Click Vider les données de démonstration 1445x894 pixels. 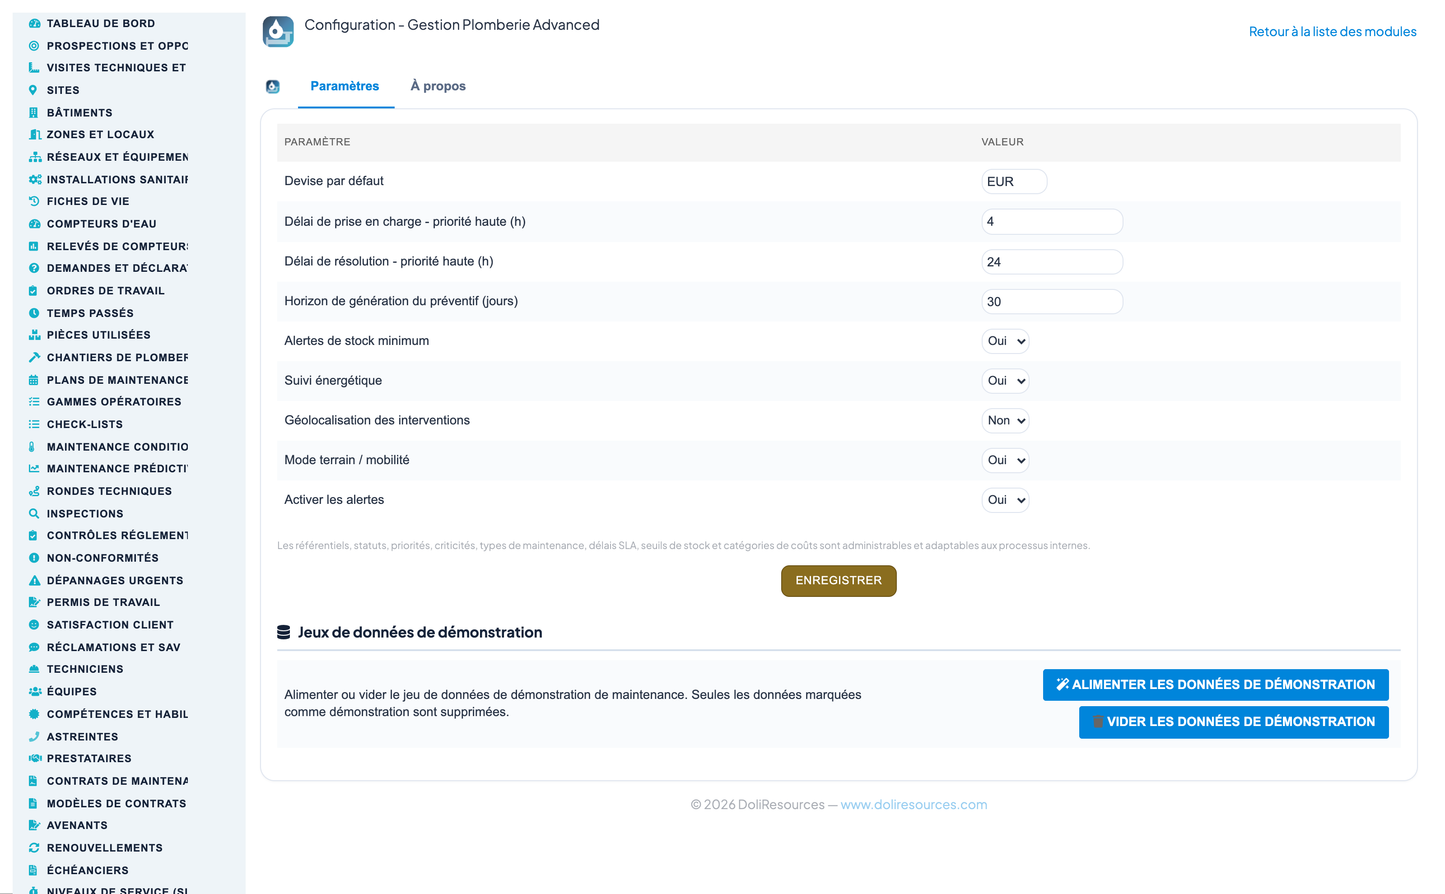click(1233, 722)
